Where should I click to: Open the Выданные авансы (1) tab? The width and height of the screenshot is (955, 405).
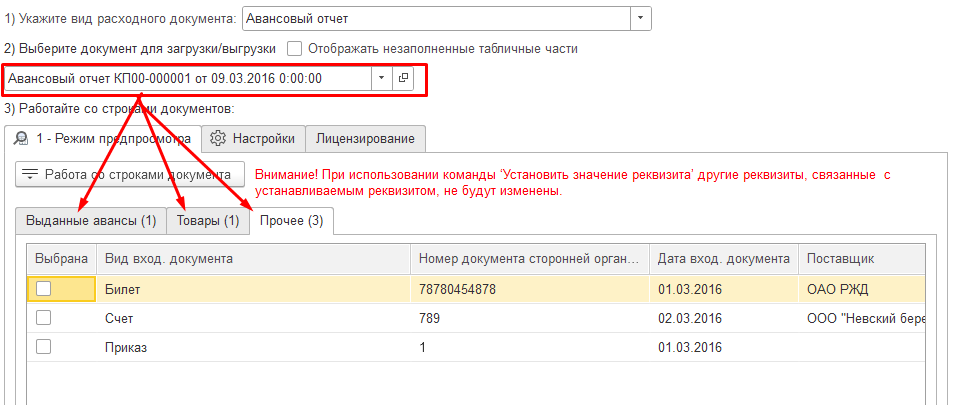[x=91, y=221]
